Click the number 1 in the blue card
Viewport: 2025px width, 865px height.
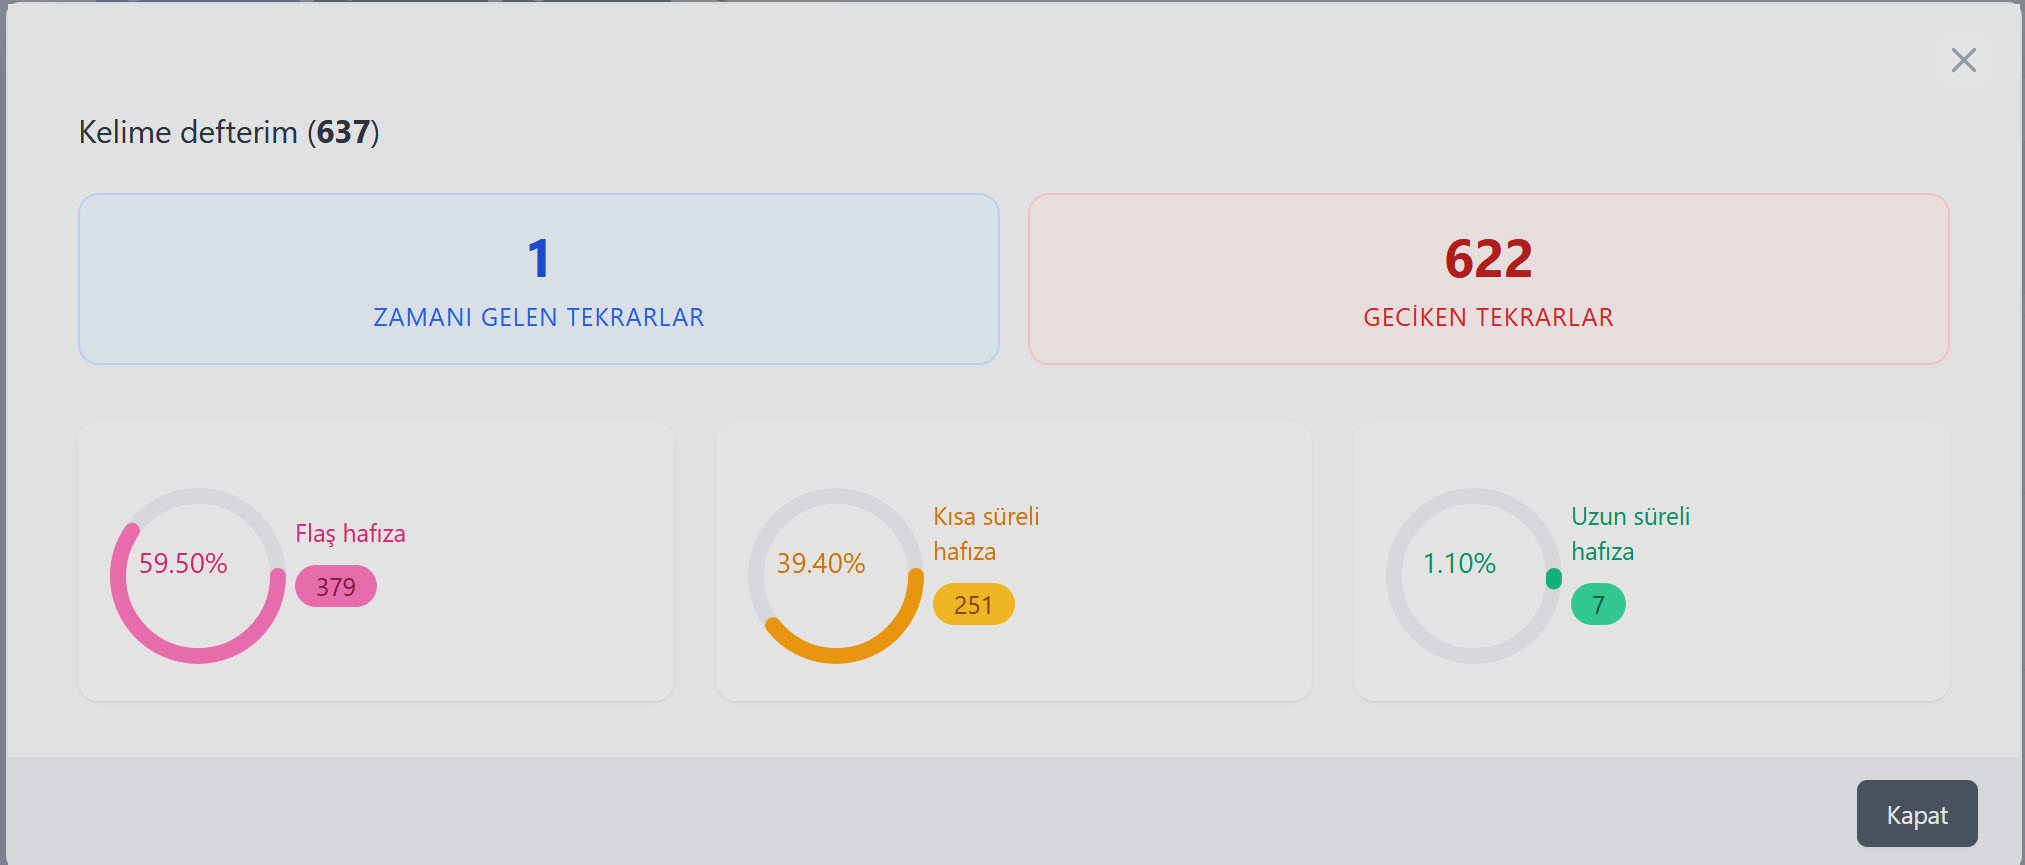point(538,259)
